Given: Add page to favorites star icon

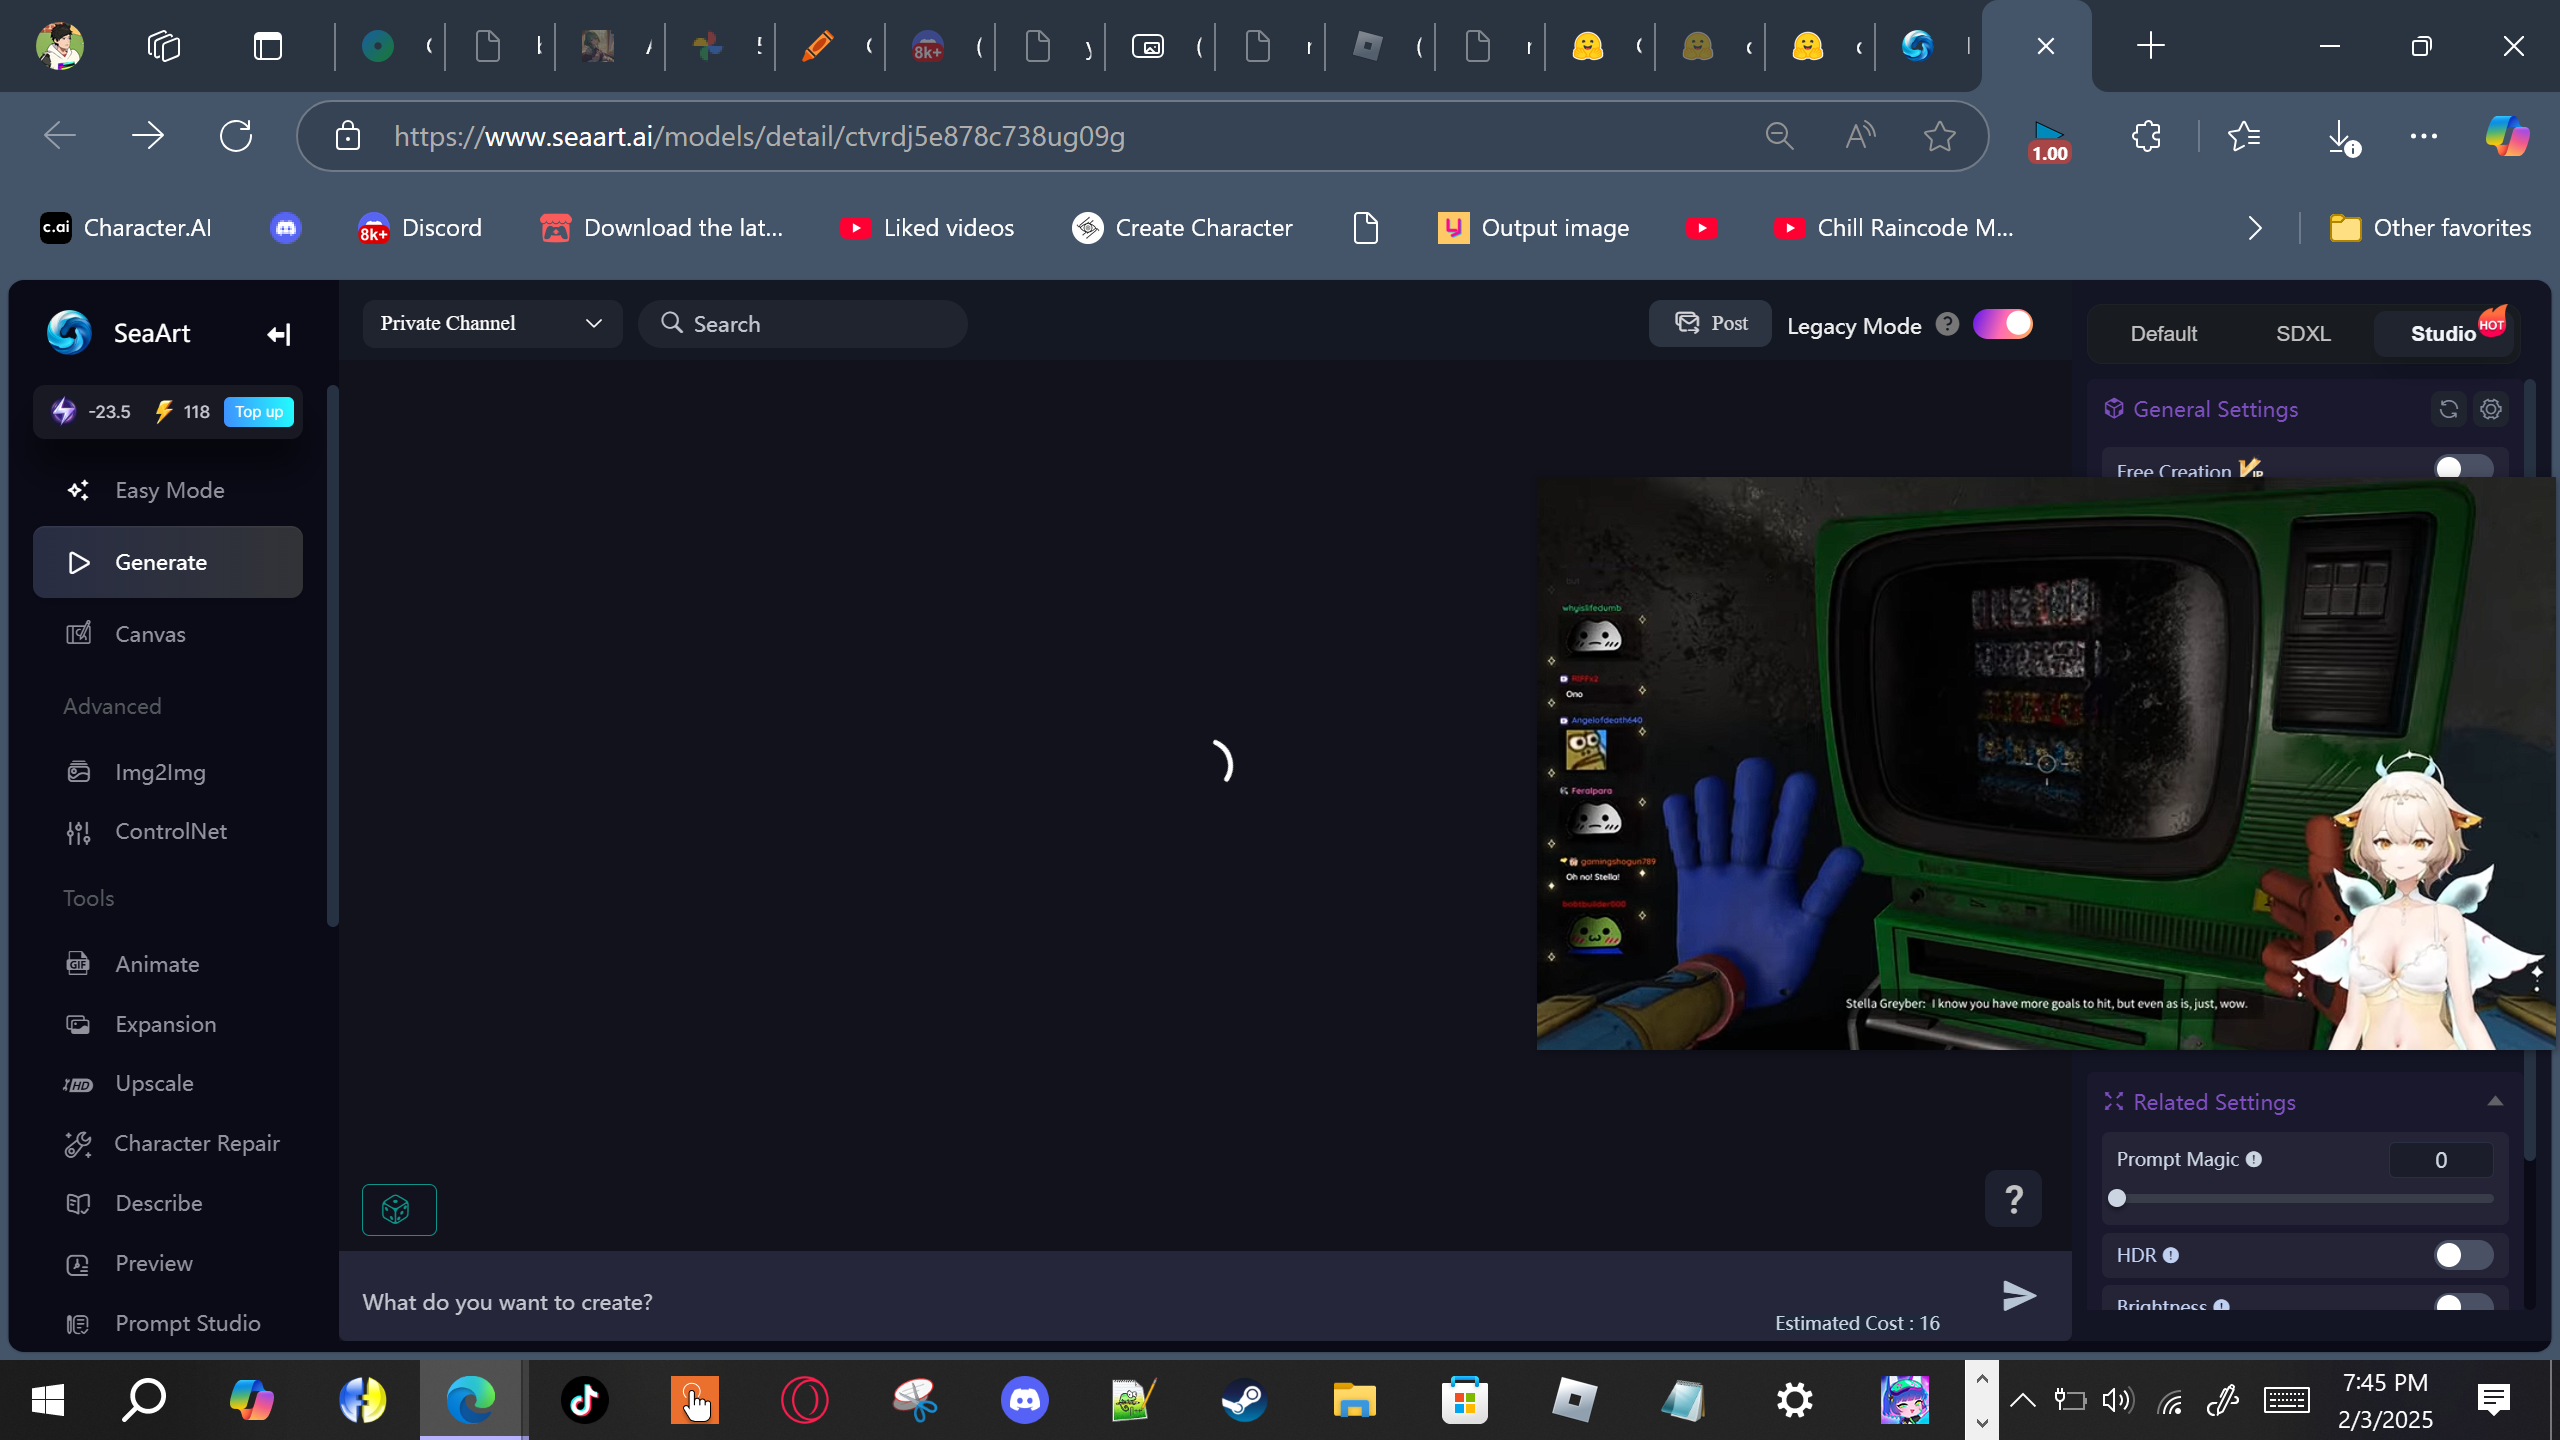Looking at the screenshot, I should click(x=1940, y=136).
